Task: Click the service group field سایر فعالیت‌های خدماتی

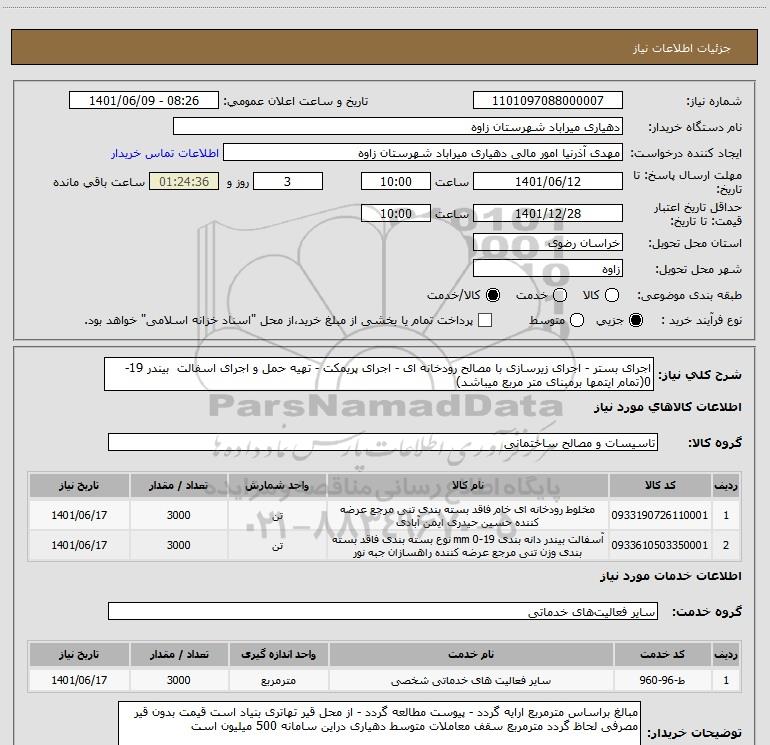Action: tap(383, 611)
